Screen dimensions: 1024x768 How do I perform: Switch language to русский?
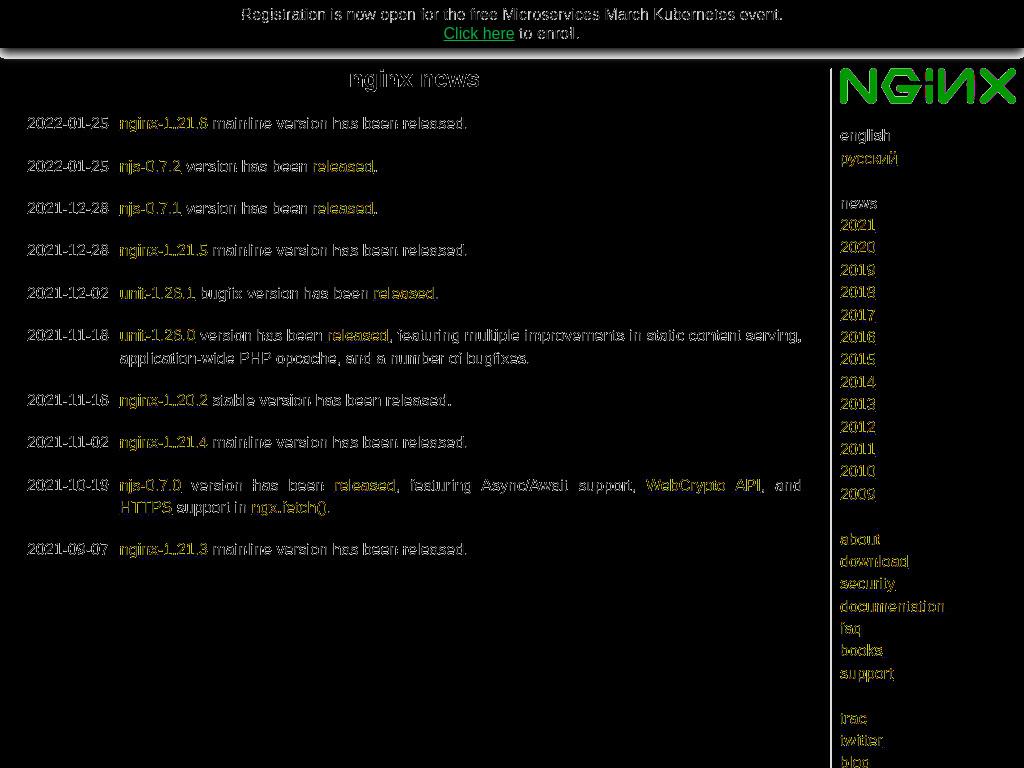click(x=869, y=159)
